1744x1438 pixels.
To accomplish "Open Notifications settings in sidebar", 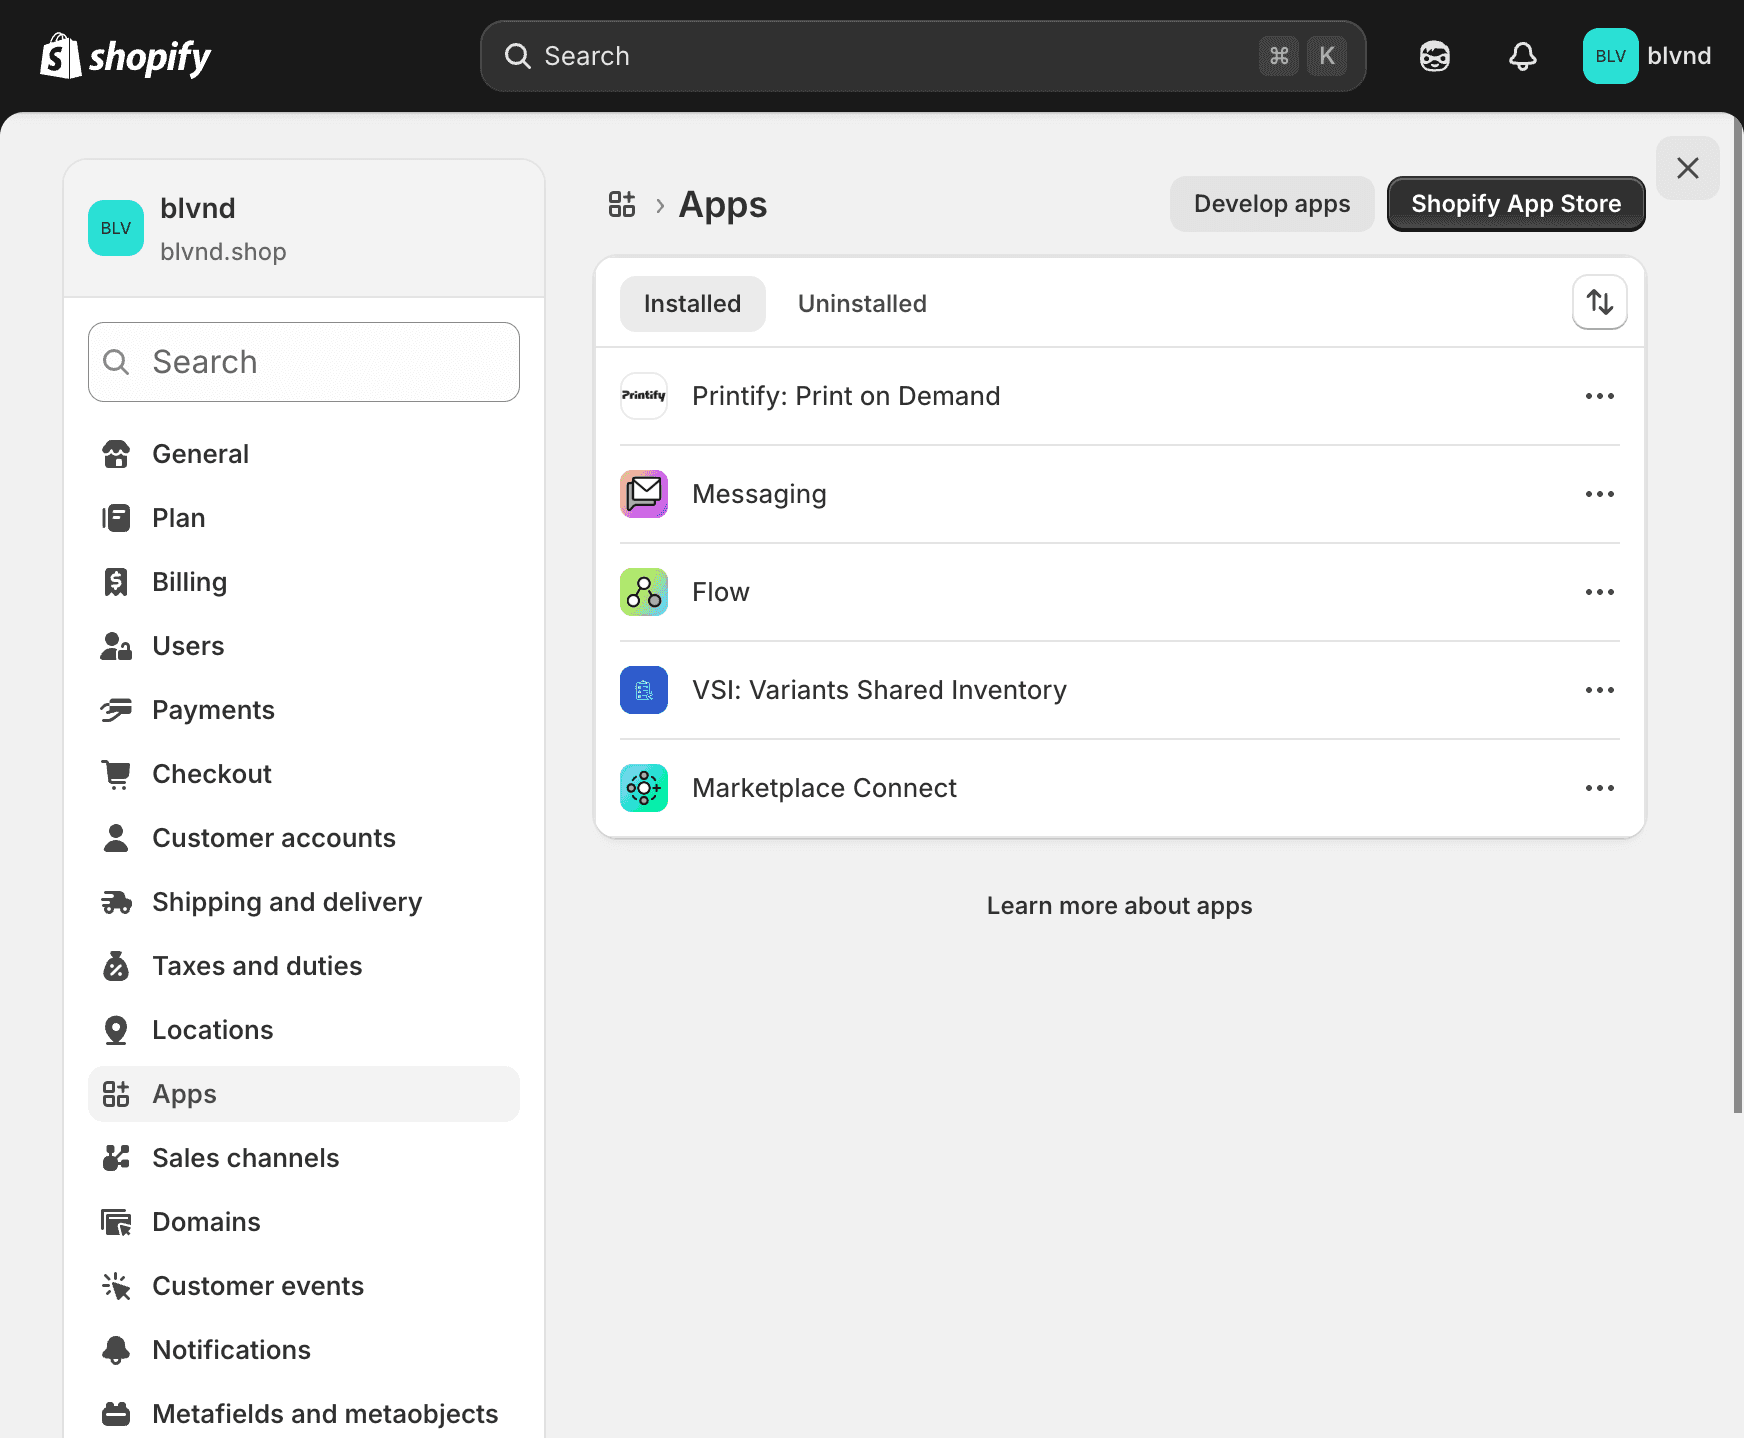I will point(304,1350).
